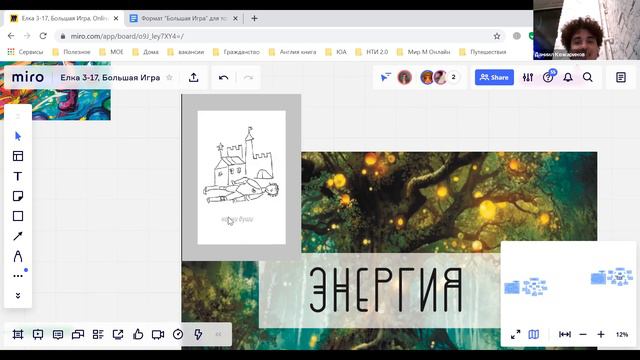This screenshot has width=640, height=360.
Task: Open the help question mark icon
Action: coord(548,77)
